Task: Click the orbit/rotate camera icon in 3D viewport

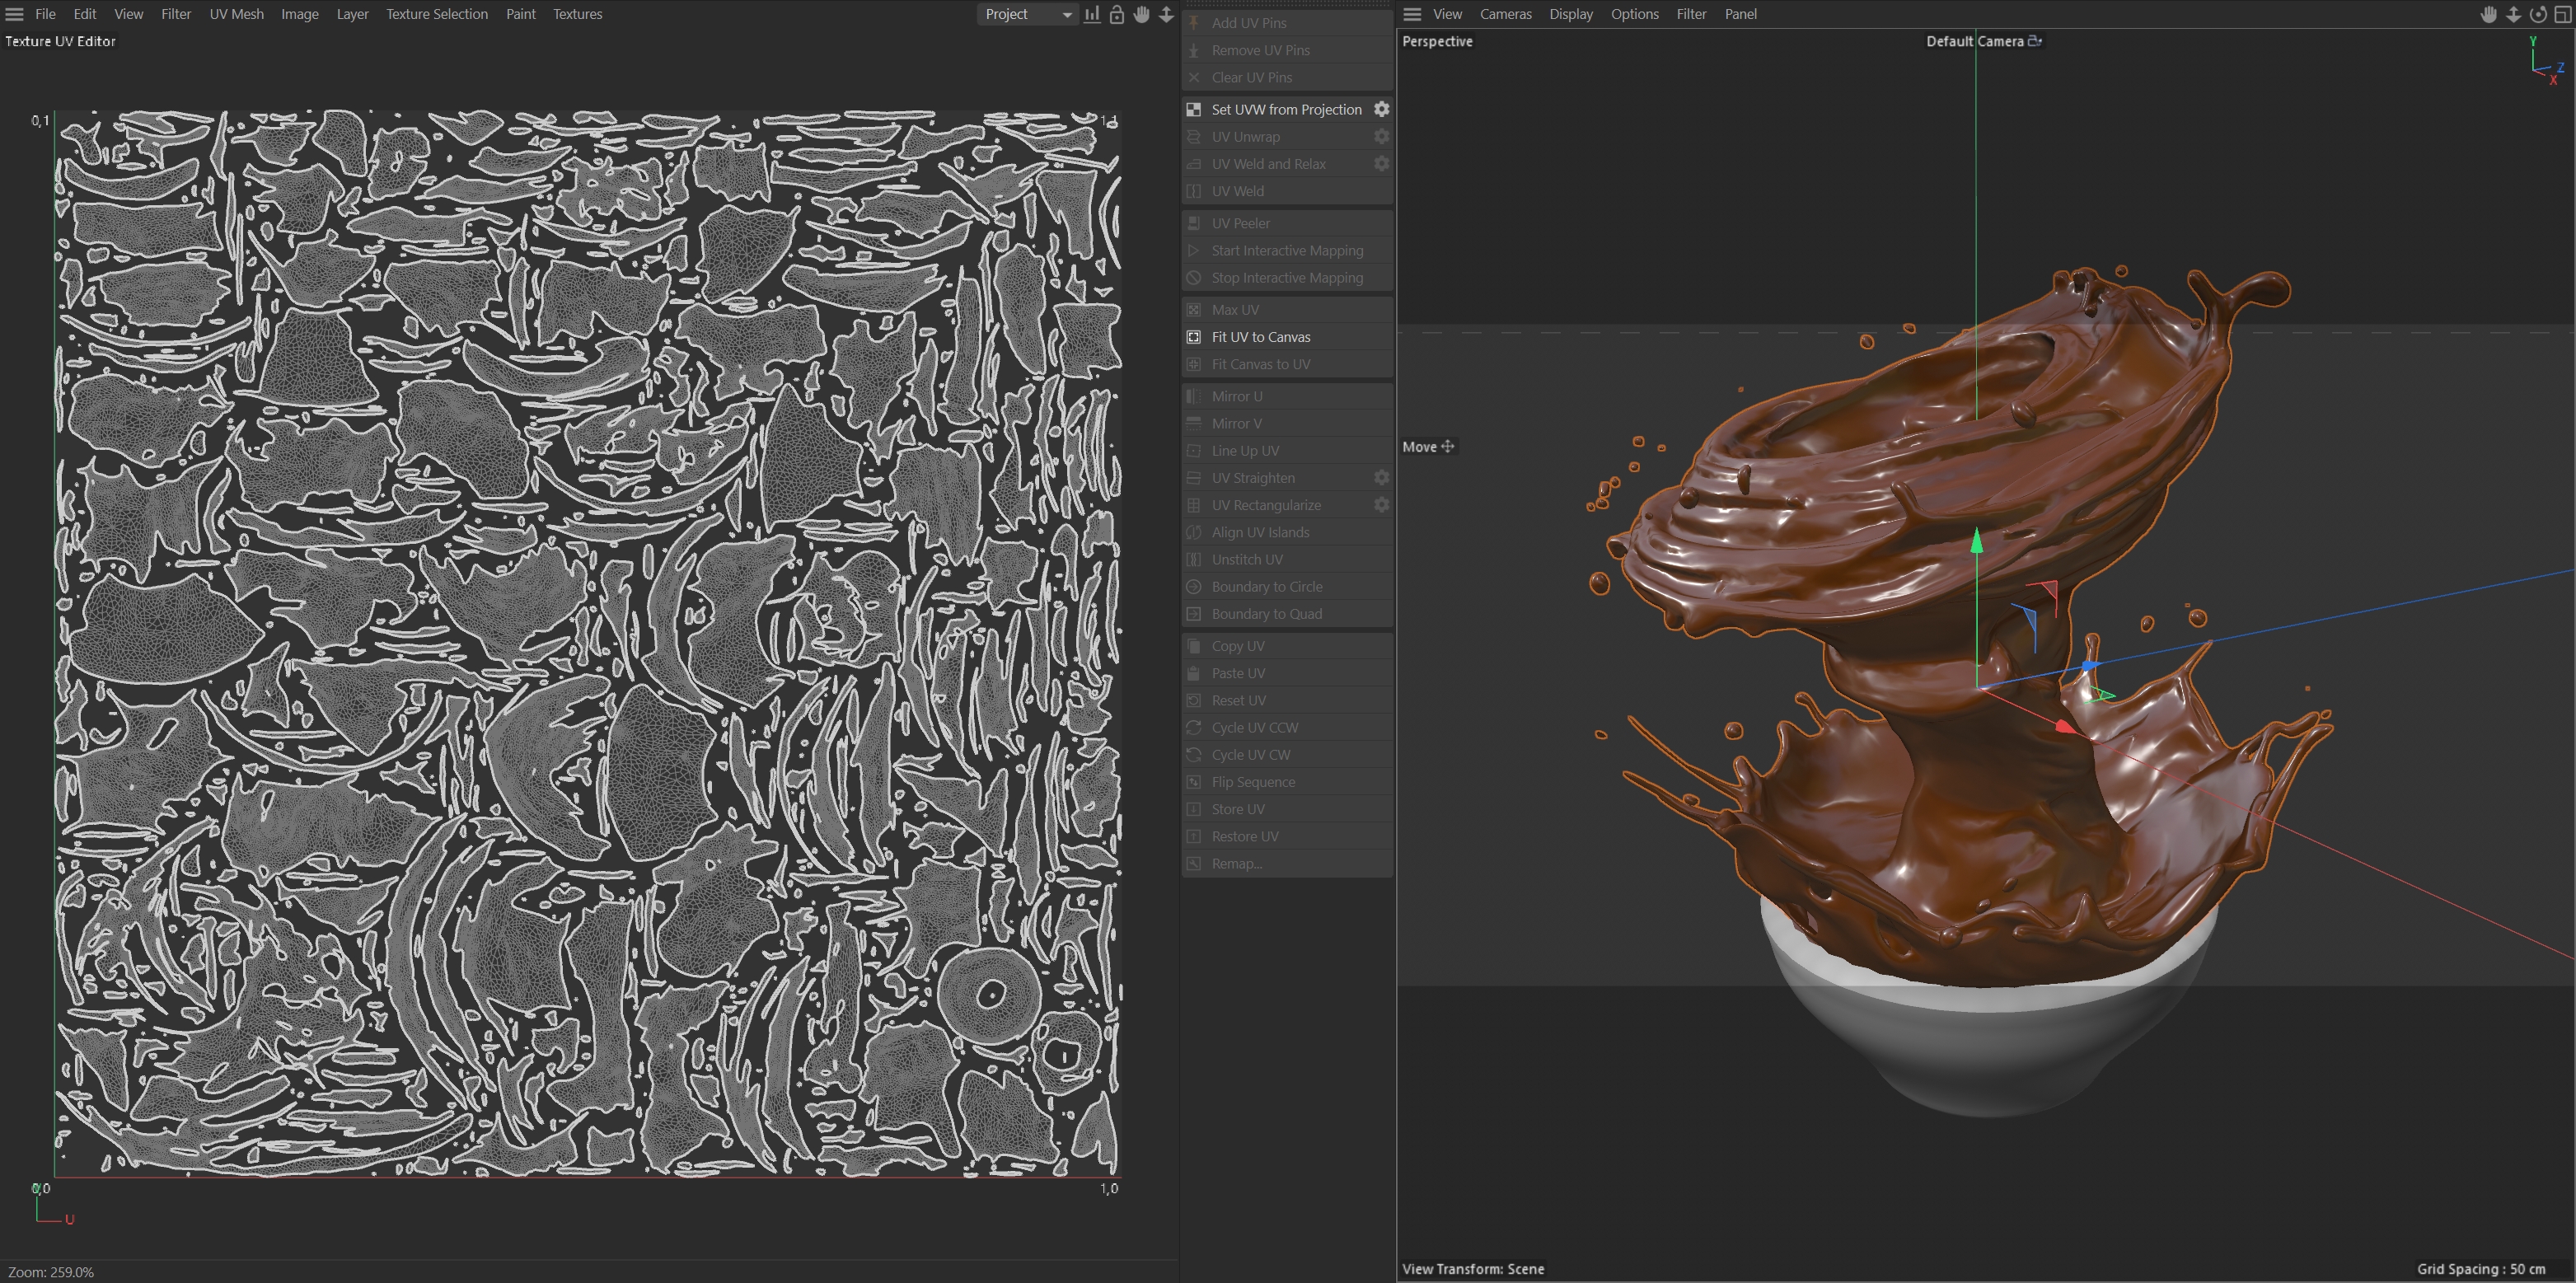Action: 2538,14
